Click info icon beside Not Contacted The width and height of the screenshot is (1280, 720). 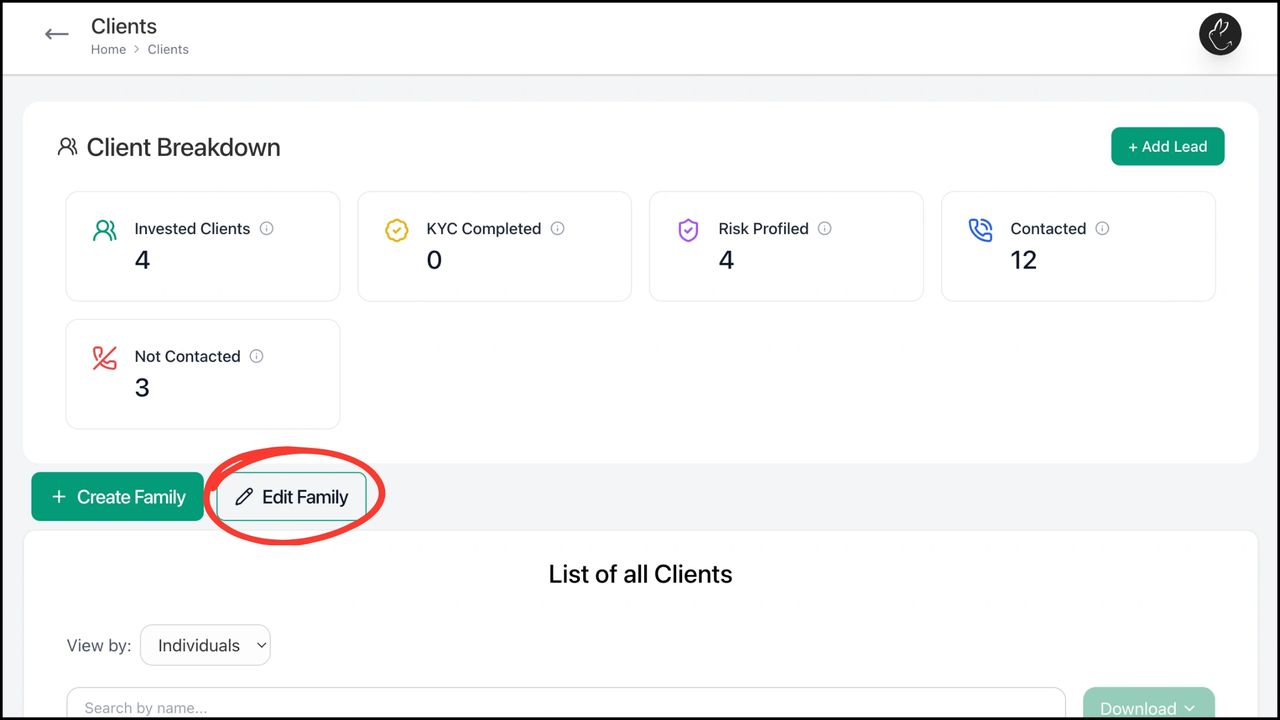[257, 356]
